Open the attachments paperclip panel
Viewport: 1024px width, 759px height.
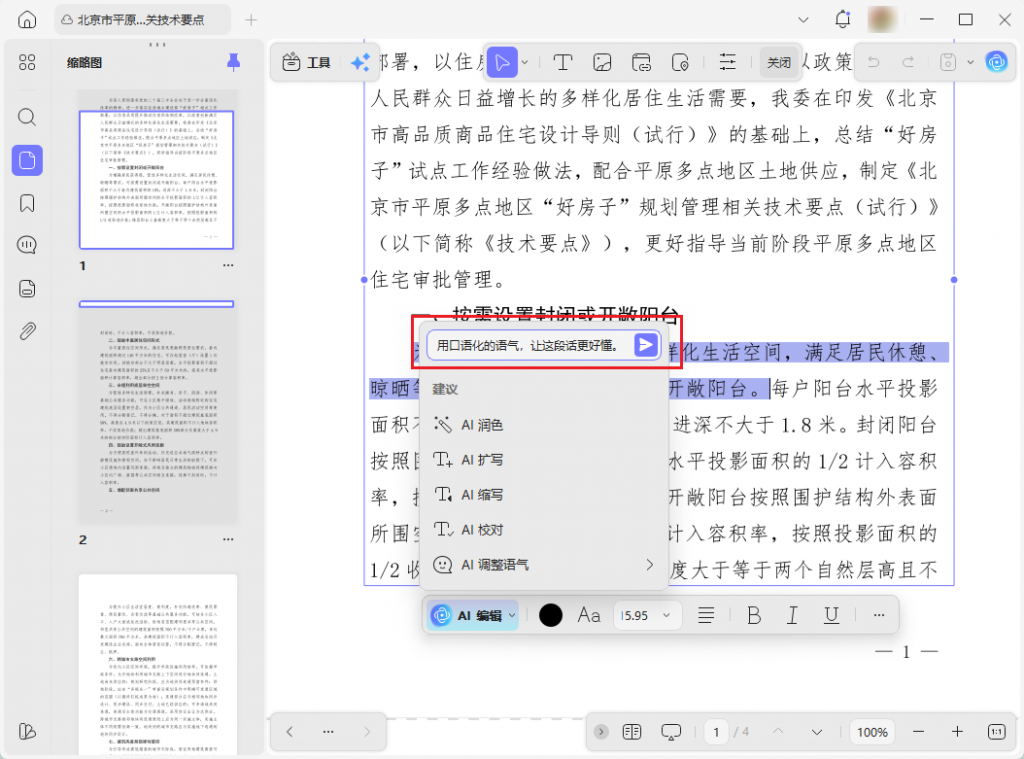[x=27, y=331]
